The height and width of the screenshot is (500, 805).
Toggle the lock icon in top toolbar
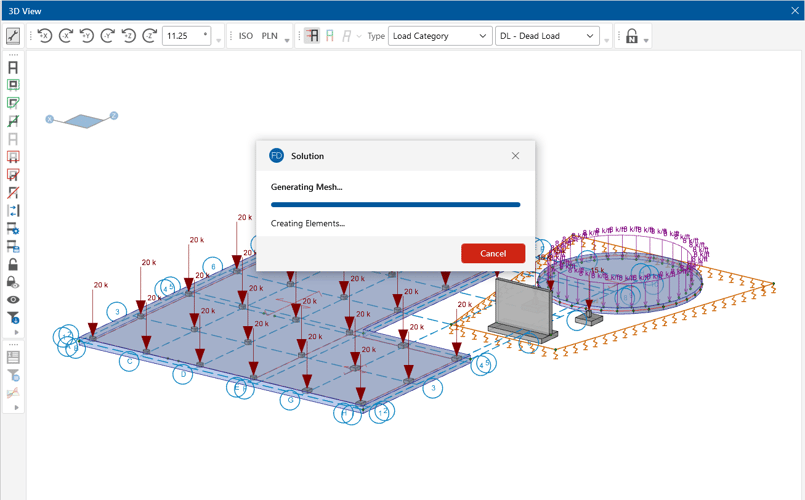pyautogui.click(x=631, y=36)
